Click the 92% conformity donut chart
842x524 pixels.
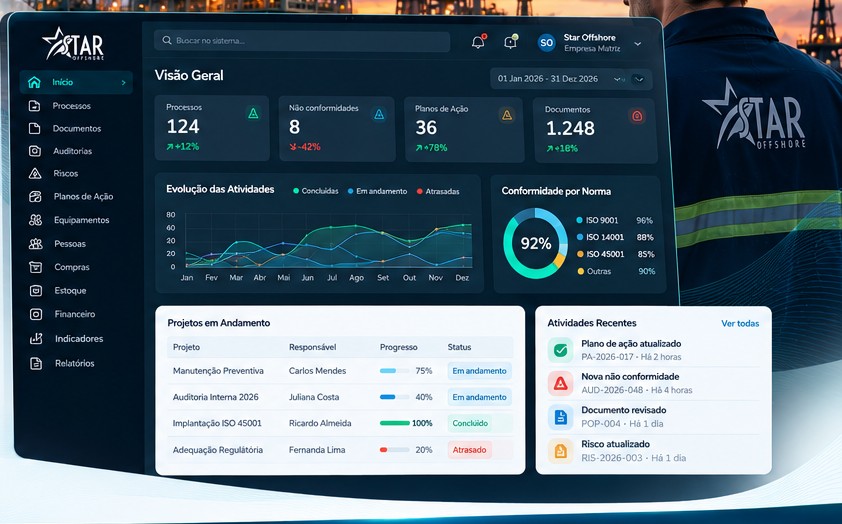coord(535,244)
